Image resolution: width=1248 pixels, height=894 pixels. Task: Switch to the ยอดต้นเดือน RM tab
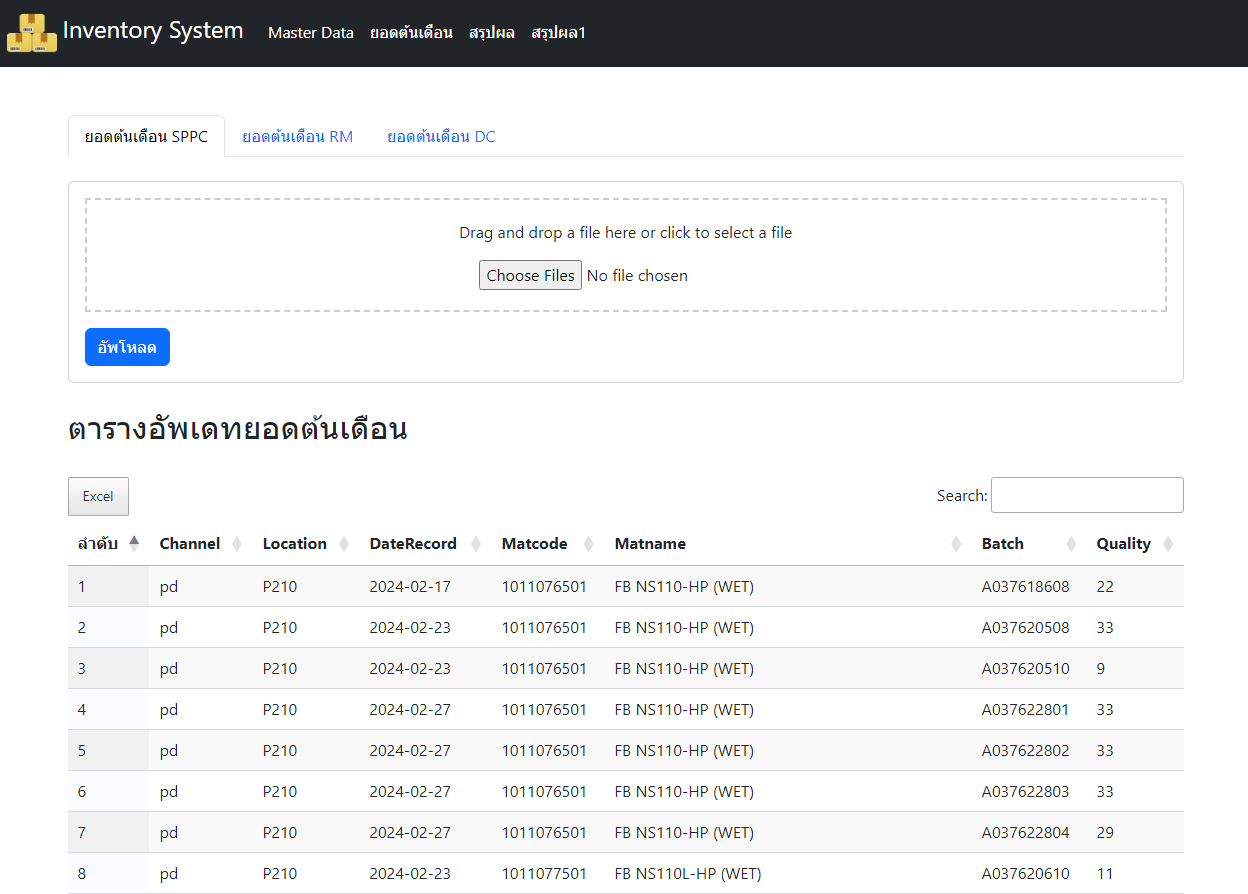click(298, 136)
